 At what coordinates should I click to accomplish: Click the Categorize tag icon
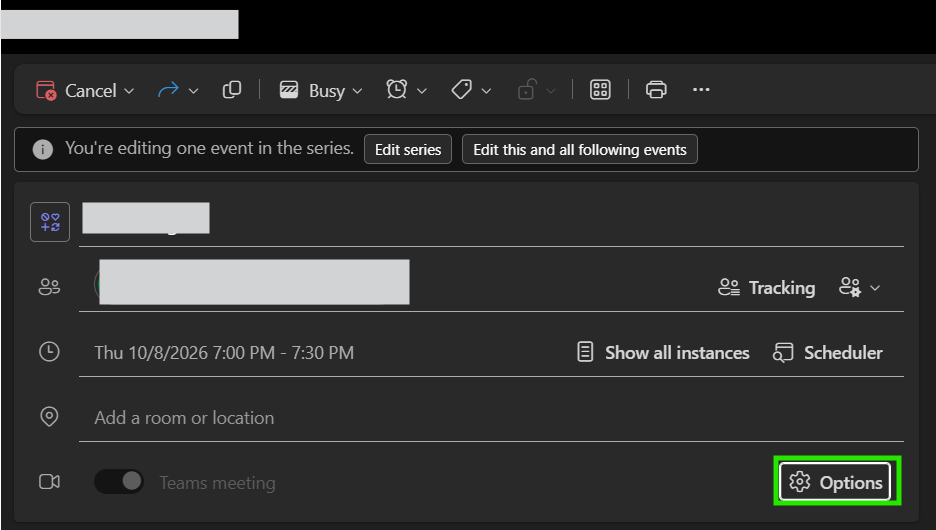point(461,90)
